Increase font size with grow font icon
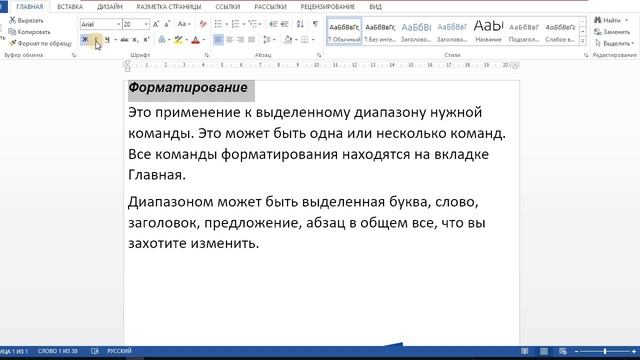This screenshot has height=360, width=640. [156, 24]
